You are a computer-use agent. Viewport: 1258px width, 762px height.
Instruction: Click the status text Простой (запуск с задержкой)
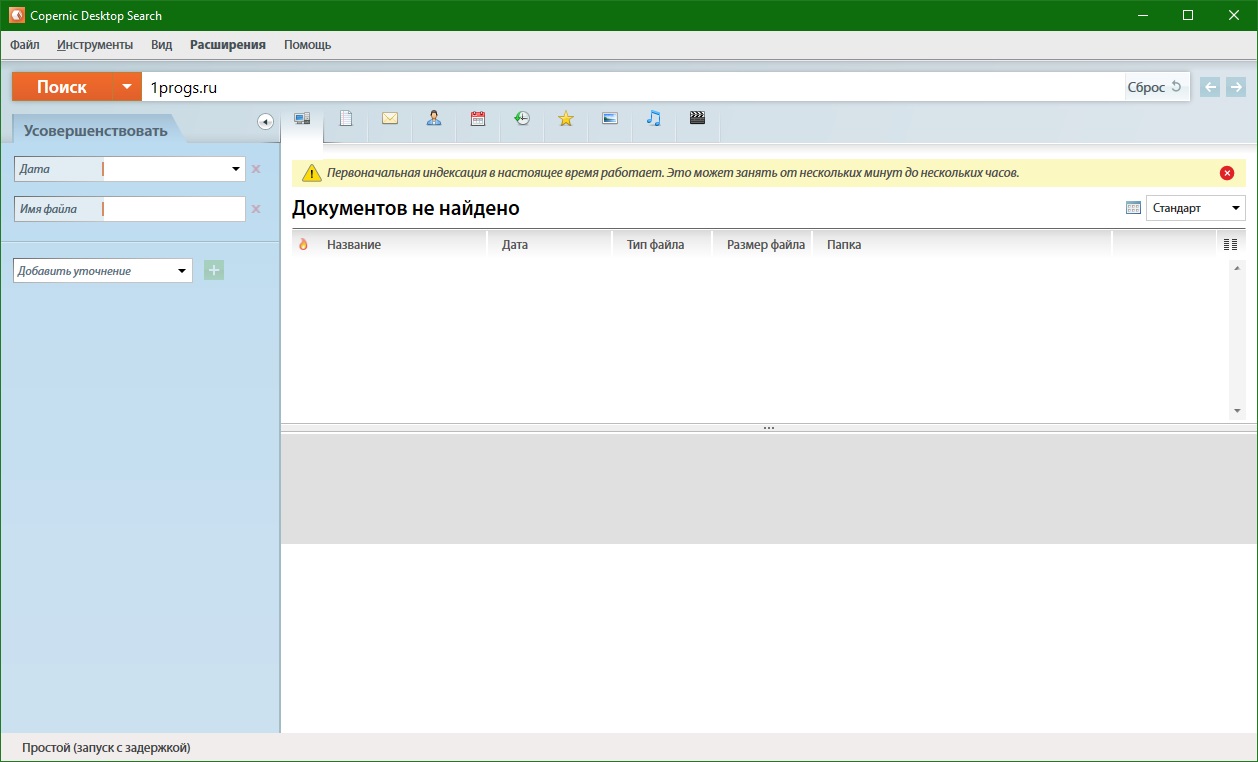point(106,747)
